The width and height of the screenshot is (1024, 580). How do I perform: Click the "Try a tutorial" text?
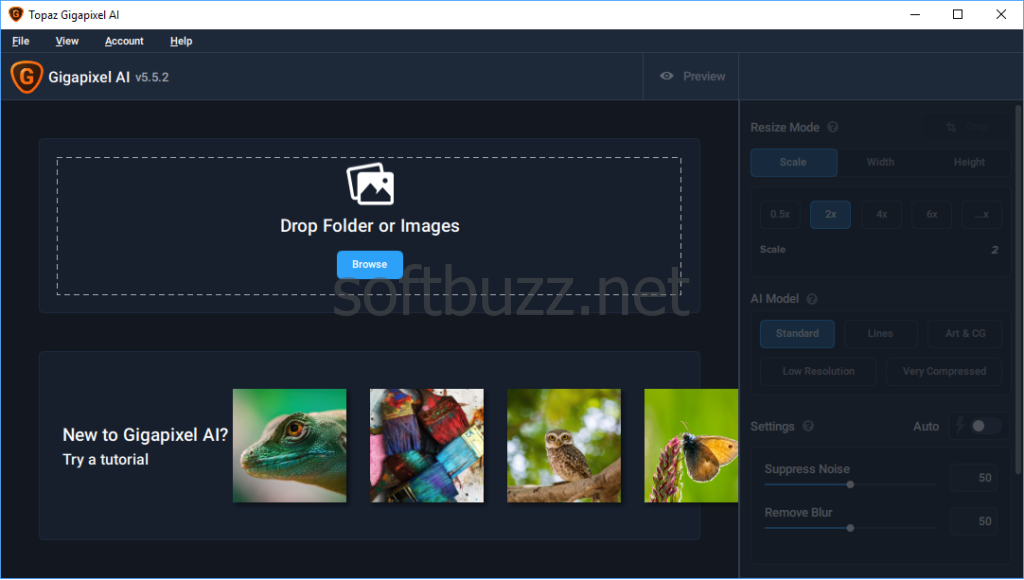106,460
